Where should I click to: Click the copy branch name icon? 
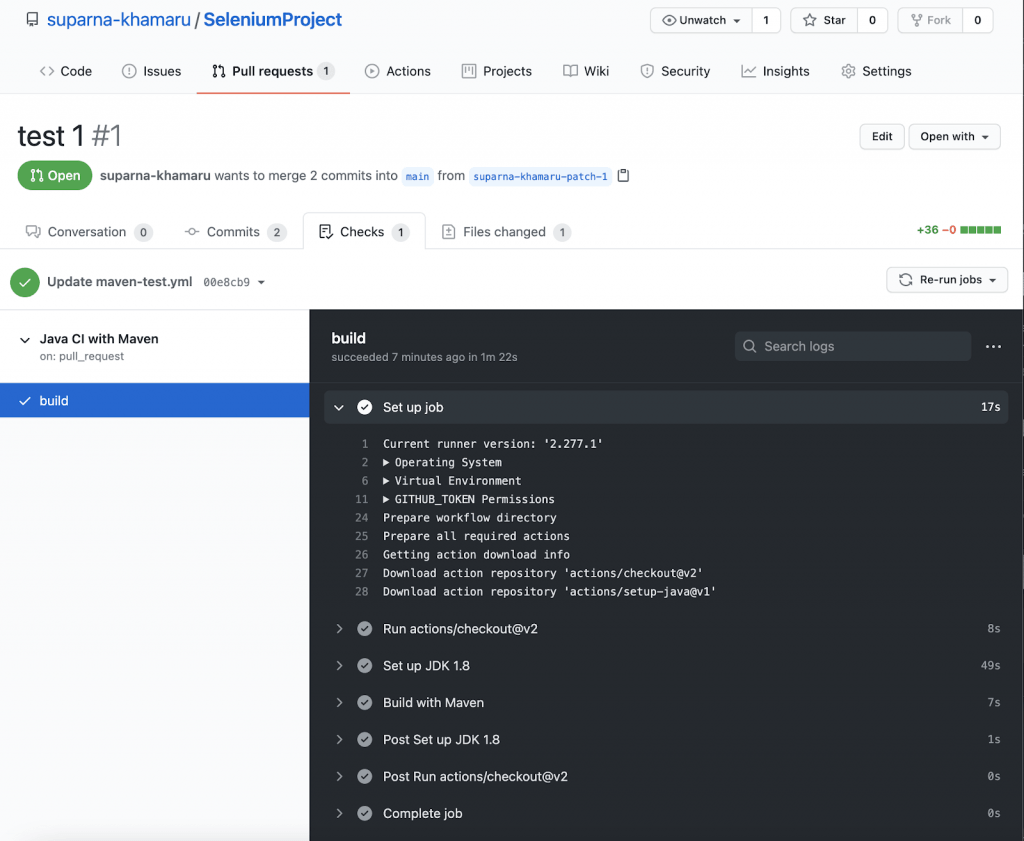[624, 176]
